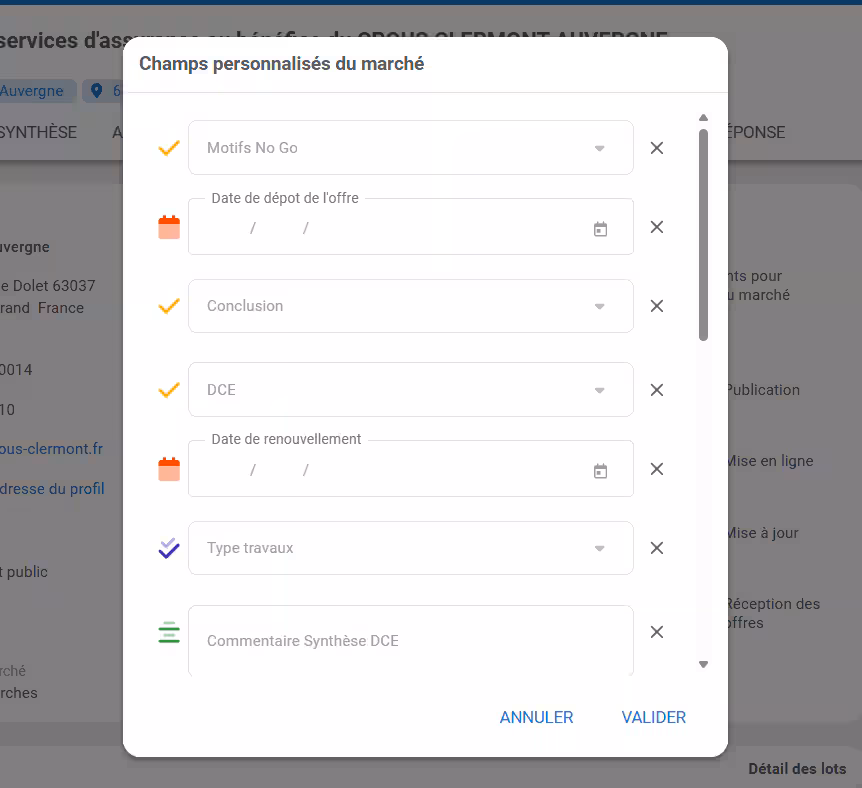This screenshot has width=862, height=788.
Task: Remove the Date de dépot de l'offre field
Action: click(657, 227)
